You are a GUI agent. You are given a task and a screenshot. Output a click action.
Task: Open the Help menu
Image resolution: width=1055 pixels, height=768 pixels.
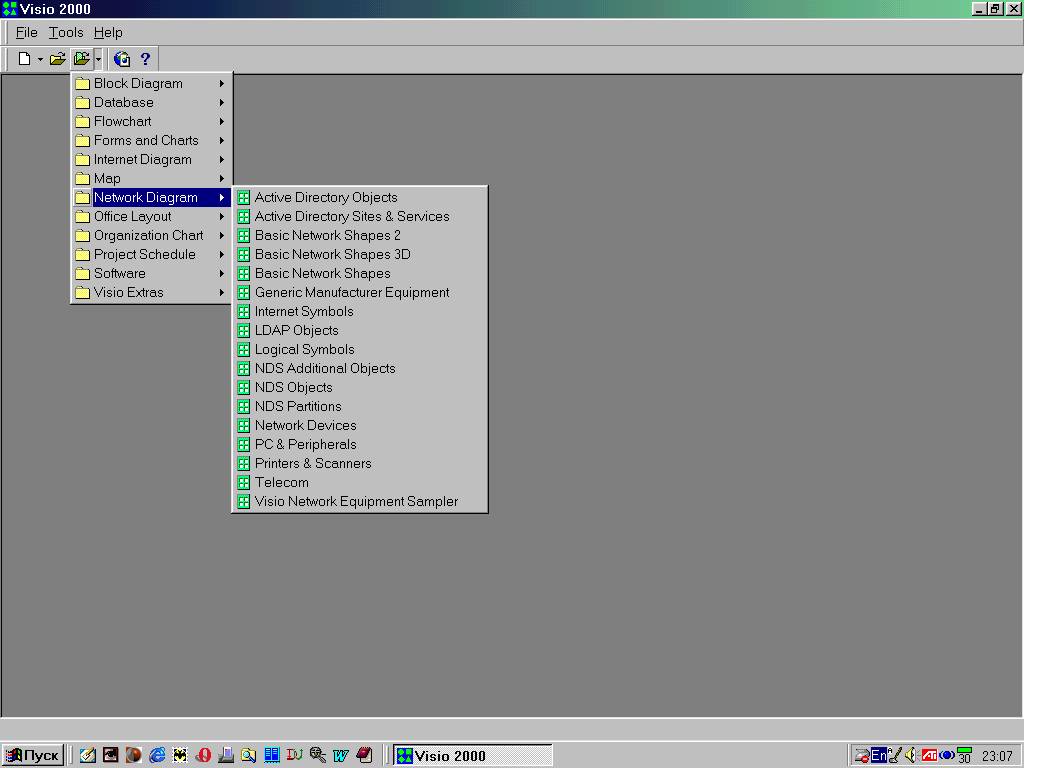[x=108, y=32]
